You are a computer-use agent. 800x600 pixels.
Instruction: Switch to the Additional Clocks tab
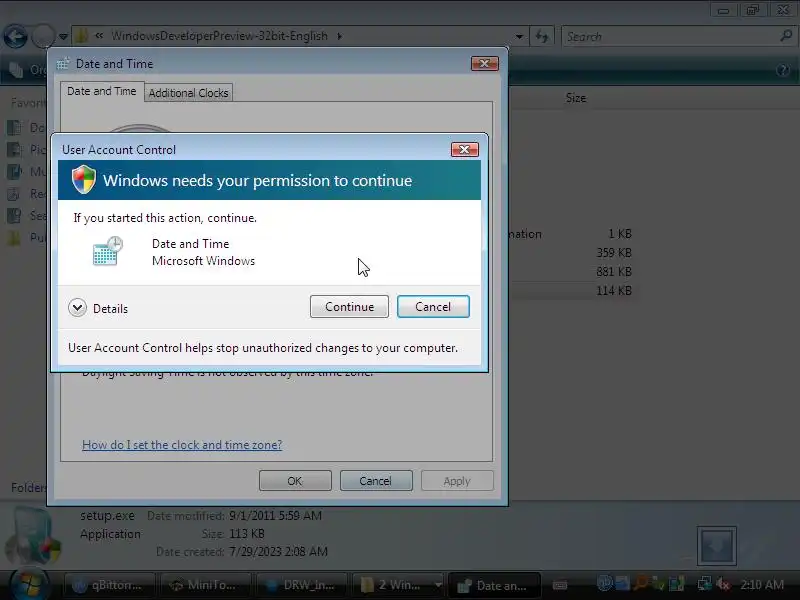click(x=188, y=93)
